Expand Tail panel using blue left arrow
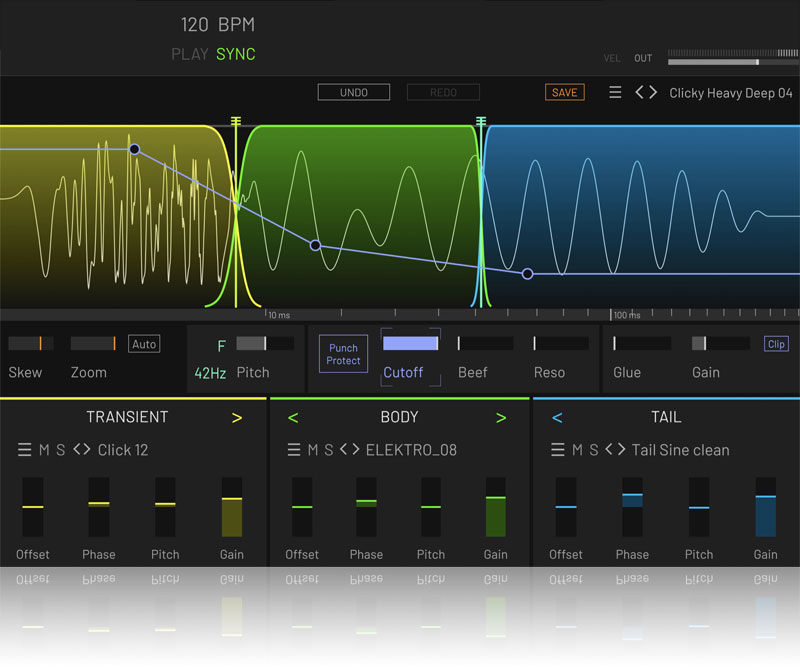The image size is (800, 667). 557,418
